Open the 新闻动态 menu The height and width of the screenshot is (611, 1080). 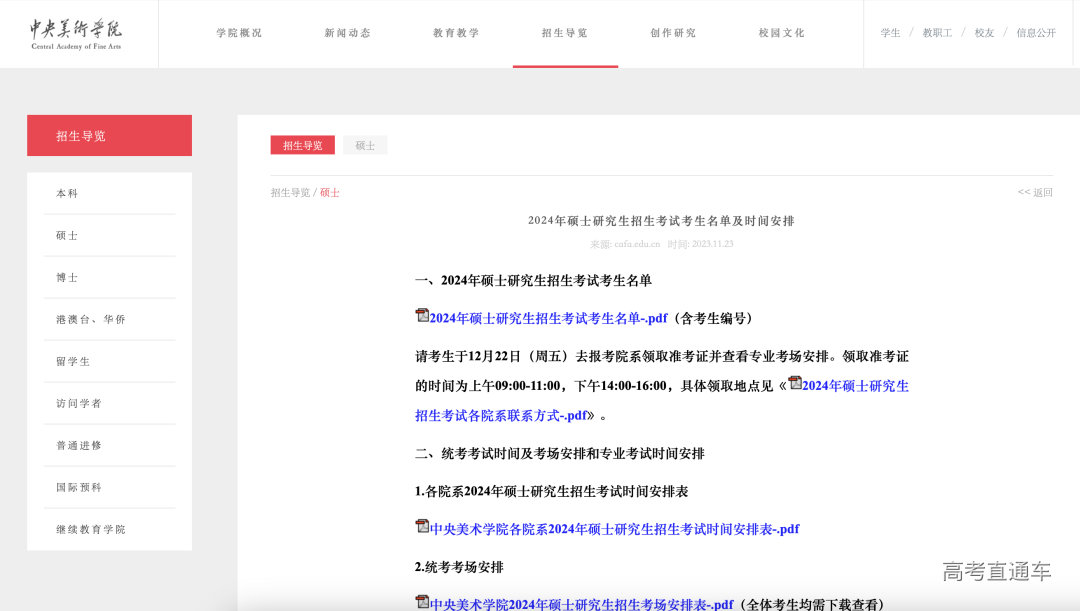pyautogui.click(x=346, y=32)
